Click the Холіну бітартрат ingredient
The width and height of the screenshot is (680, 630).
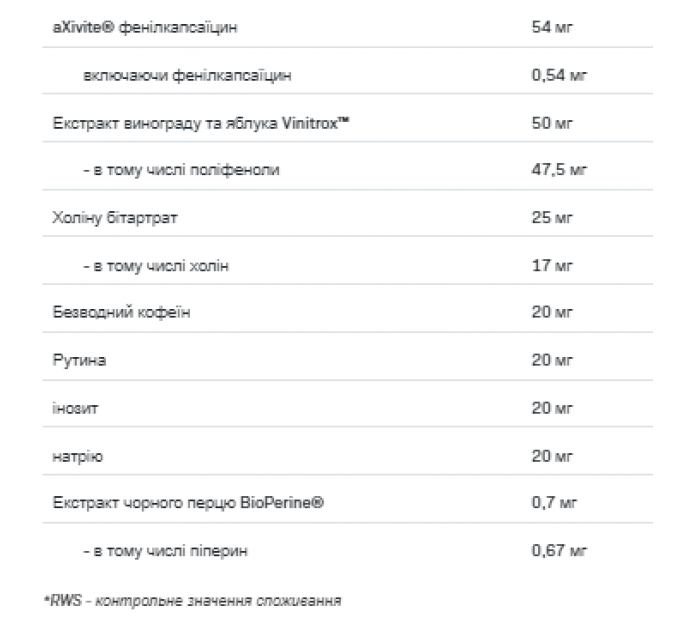(x=115, y=218)
